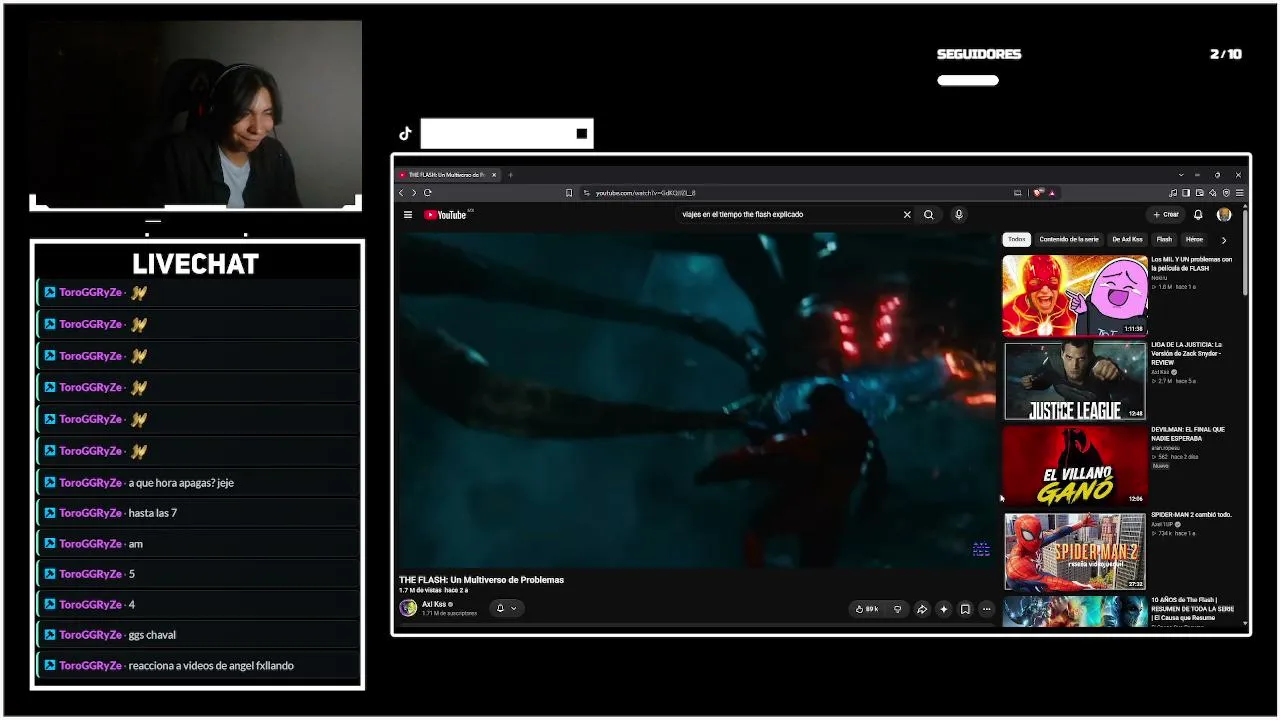1280x720 pixels.
Task: Click the YouTube page scrollbar
Action: point(1245,250)
